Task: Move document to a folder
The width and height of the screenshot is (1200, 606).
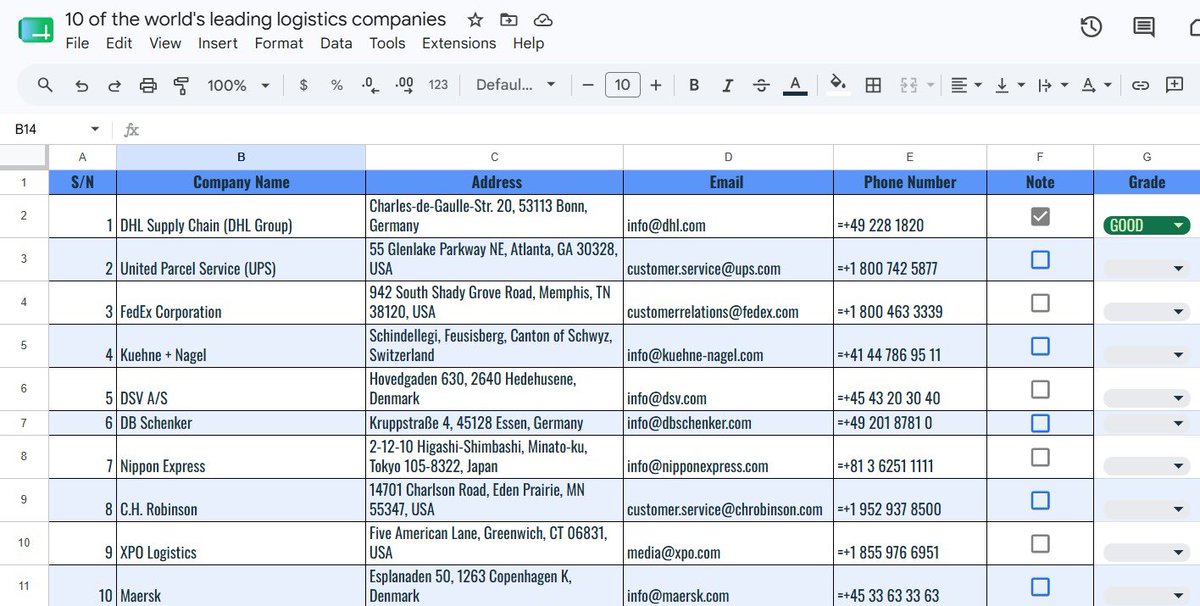Action: click(x=509, y=20)
